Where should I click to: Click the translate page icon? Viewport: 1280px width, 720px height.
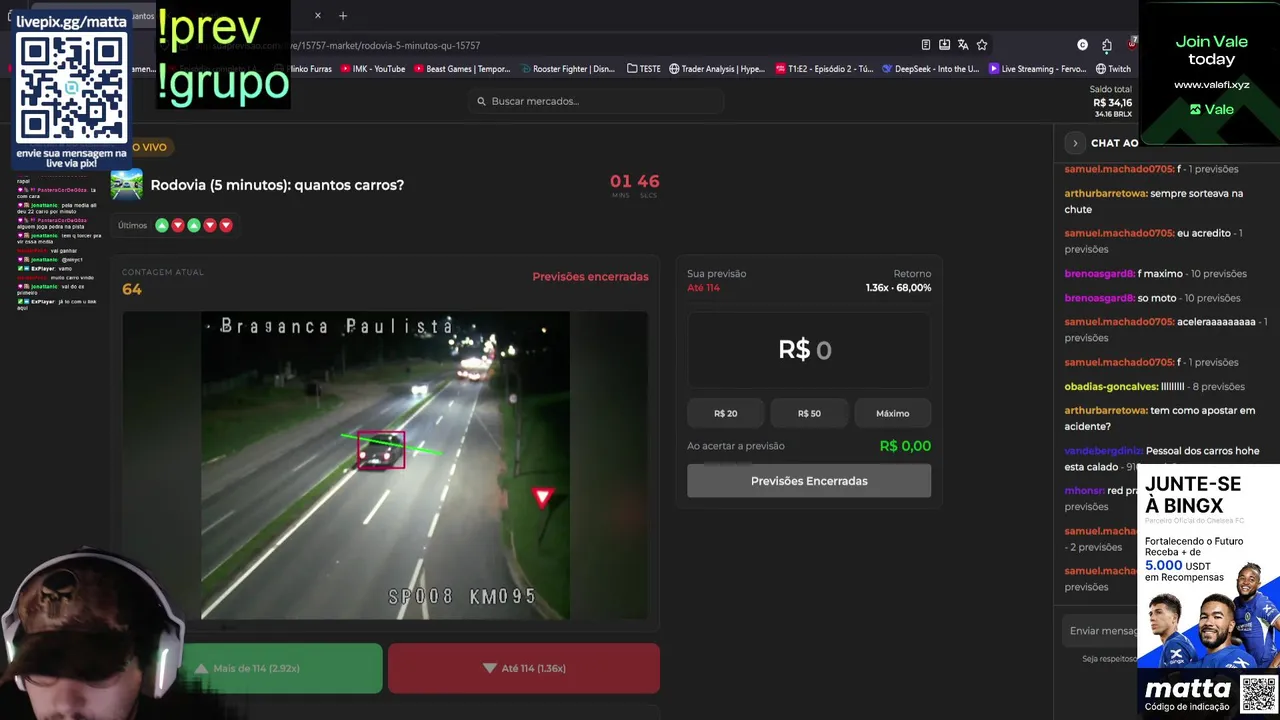(963, 45)
